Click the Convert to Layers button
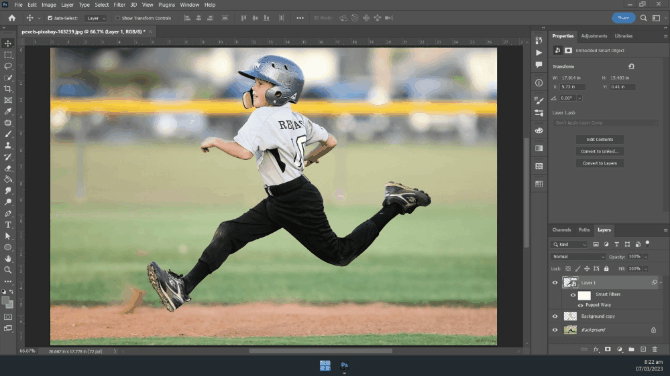Image resolution: width=670 pixels, height=376 pixels. [599, 163]
